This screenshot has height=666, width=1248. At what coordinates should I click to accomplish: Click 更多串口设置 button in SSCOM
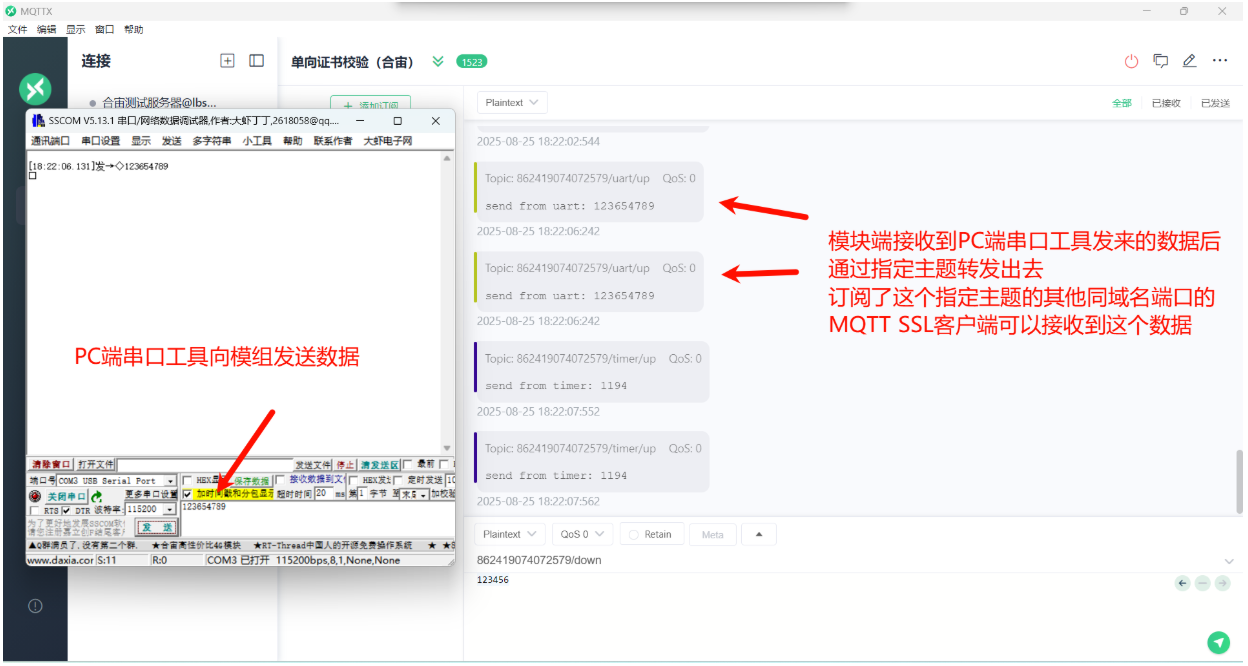point(151,494)
